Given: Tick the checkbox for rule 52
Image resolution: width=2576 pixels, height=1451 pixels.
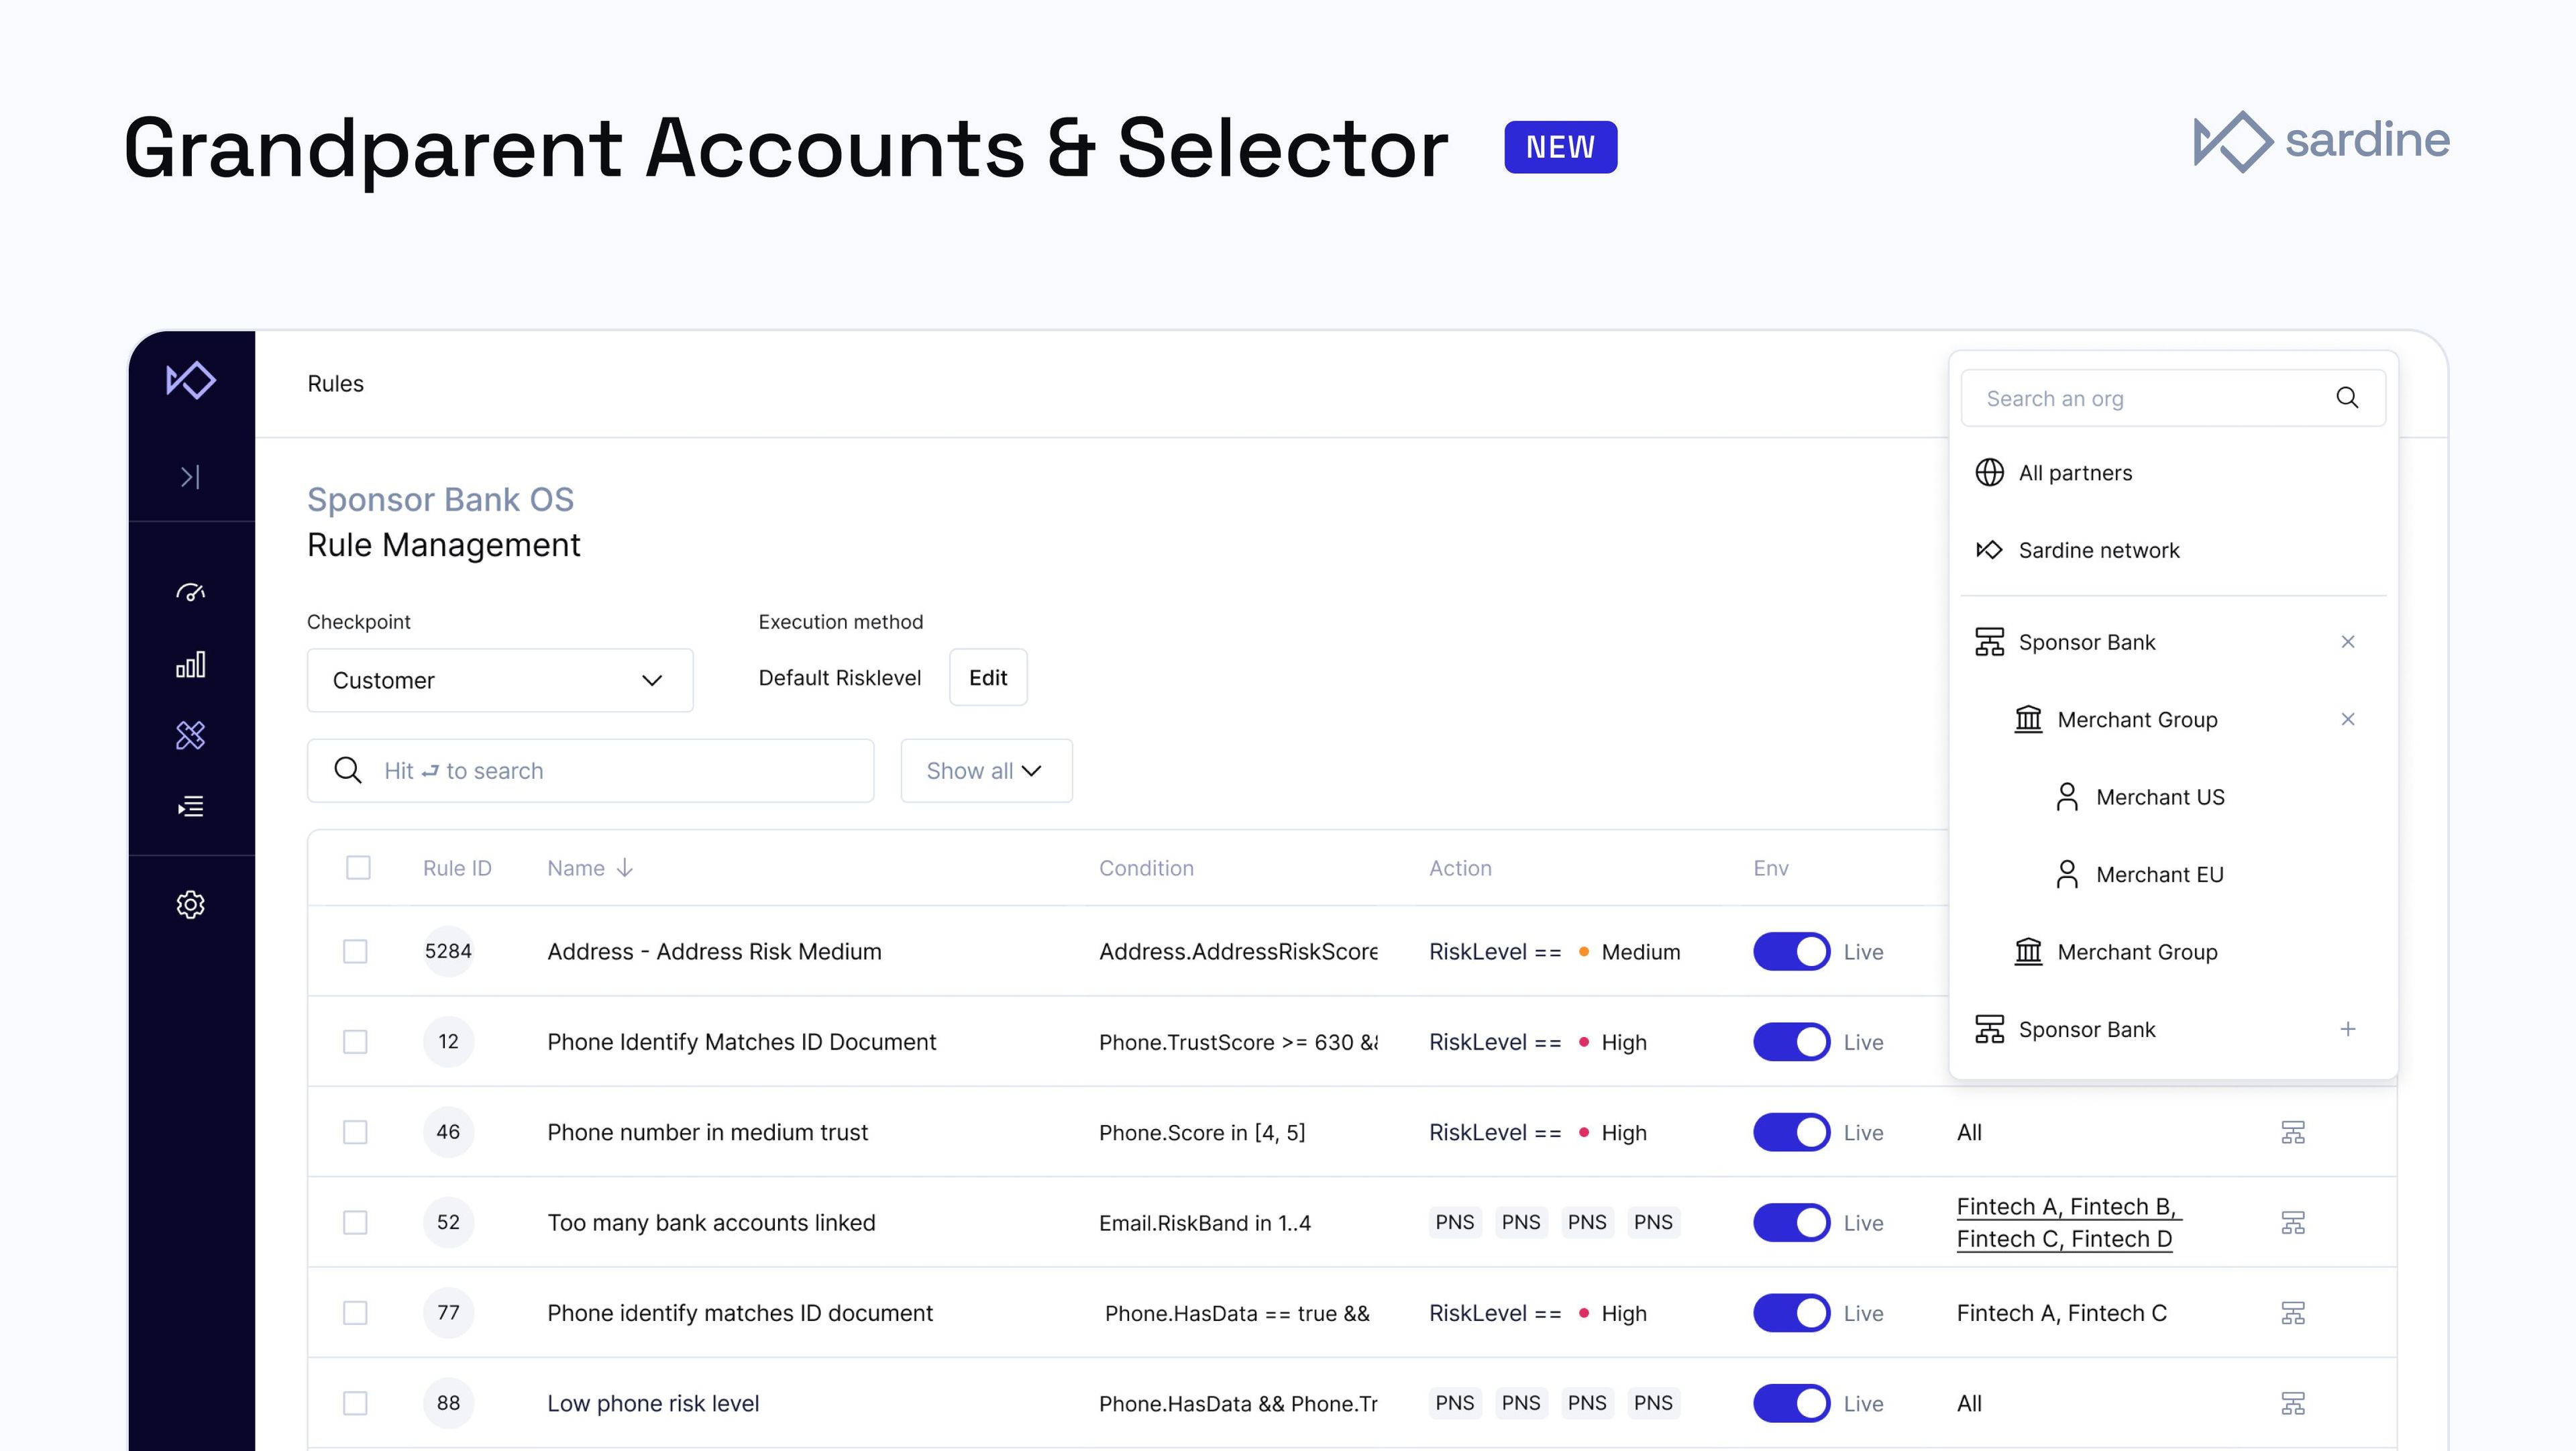Looking at the screenshot, I should click(355, 1222).
